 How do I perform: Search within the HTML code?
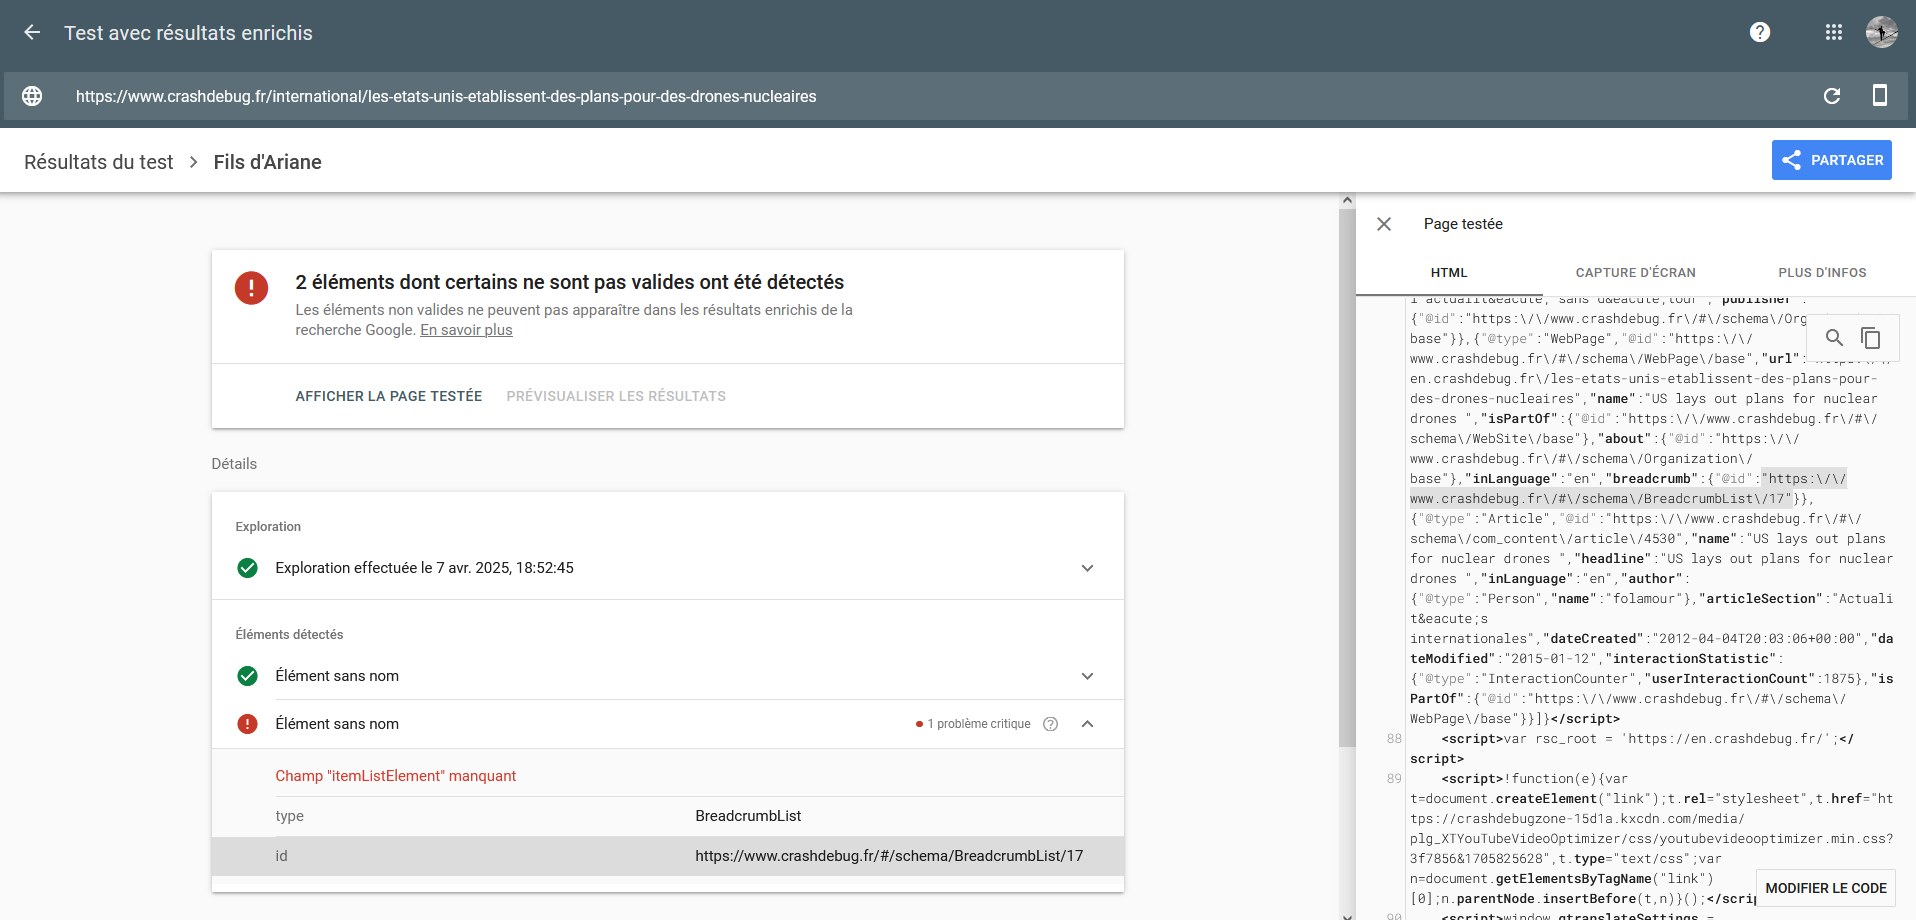1834,338
